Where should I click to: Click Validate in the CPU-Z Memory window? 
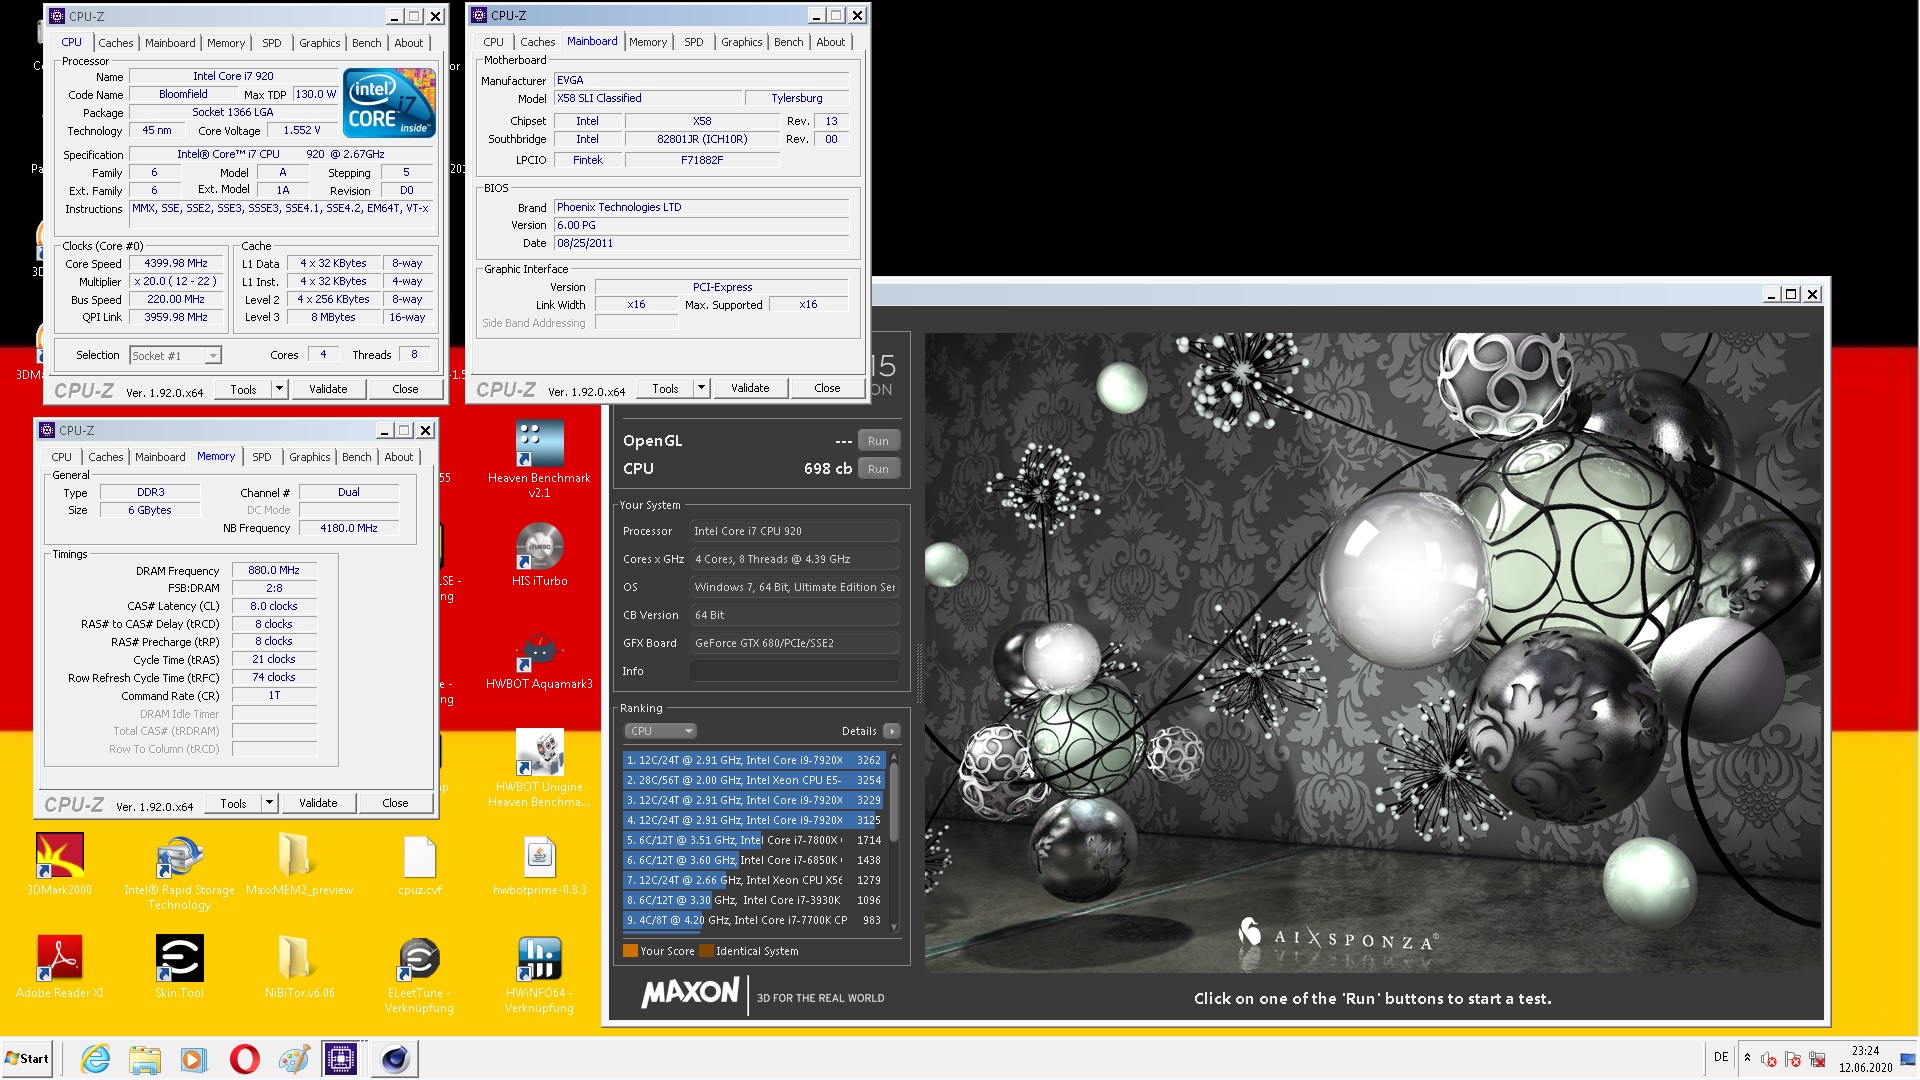[318, 803]
